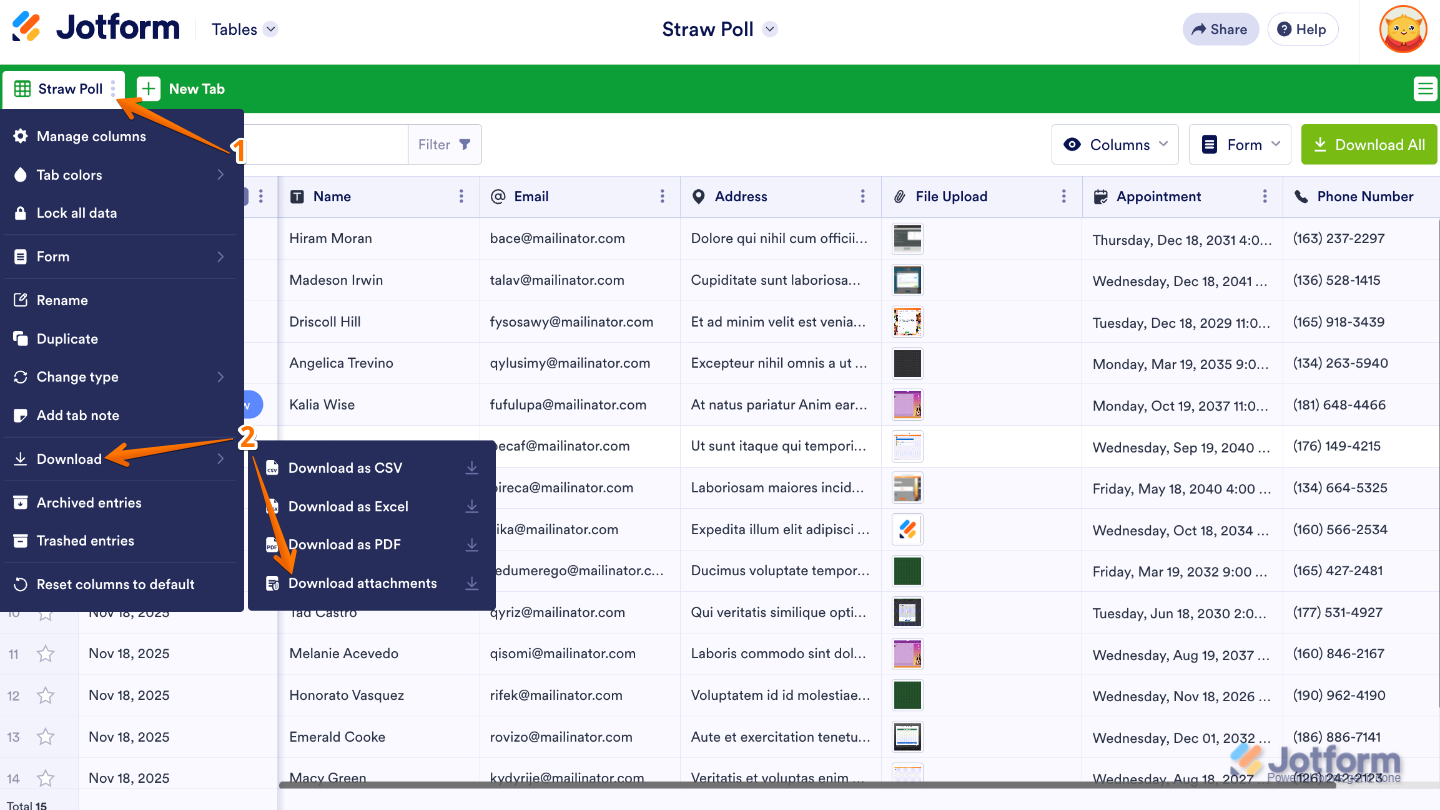The image size is (1440, 810).
Task: Click the filter funnel icon
Action: coord(465,145)
